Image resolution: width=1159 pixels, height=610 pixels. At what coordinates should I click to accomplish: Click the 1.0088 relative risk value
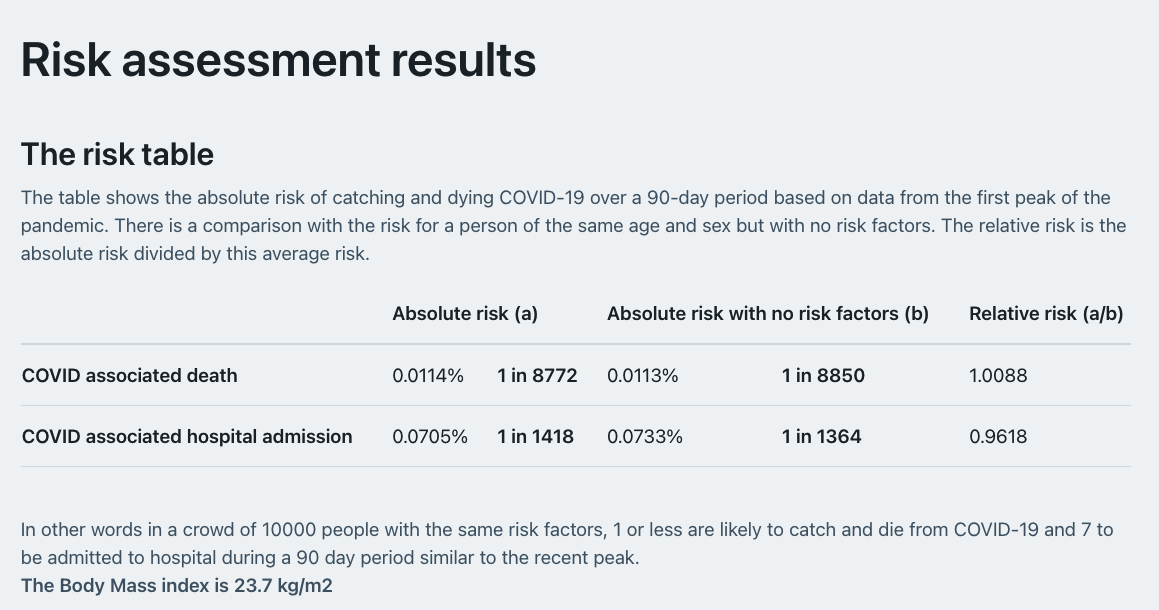998,376
